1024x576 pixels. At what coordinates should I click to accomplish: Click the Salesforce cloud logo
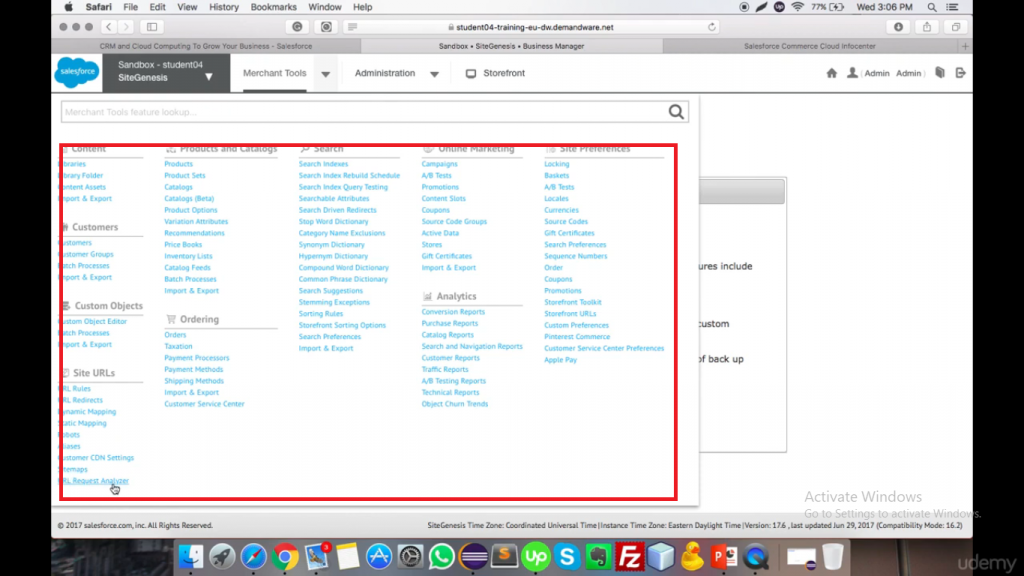click(76, 72)
